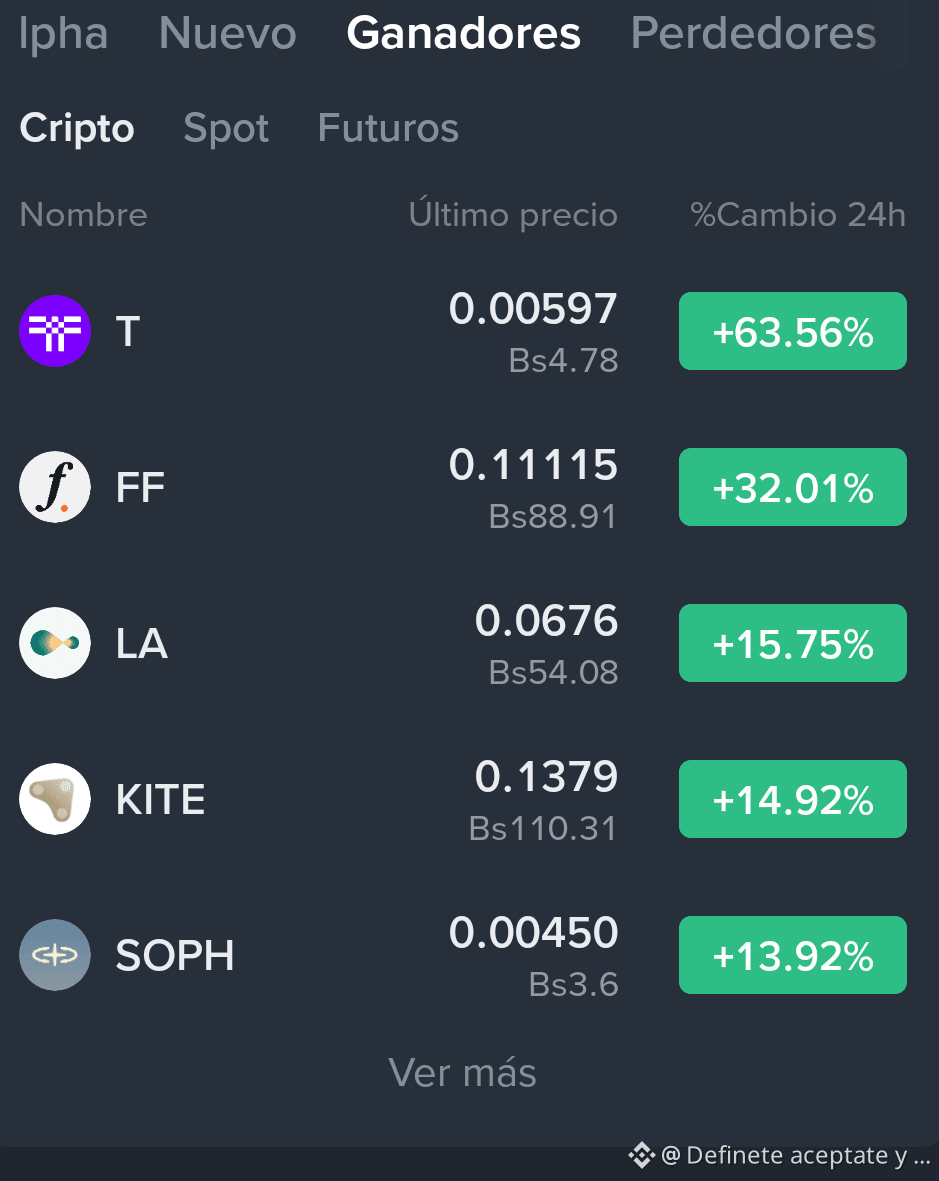Click the Binance logo in footer
The image size is (939, 1181).
click(642, 1155)
